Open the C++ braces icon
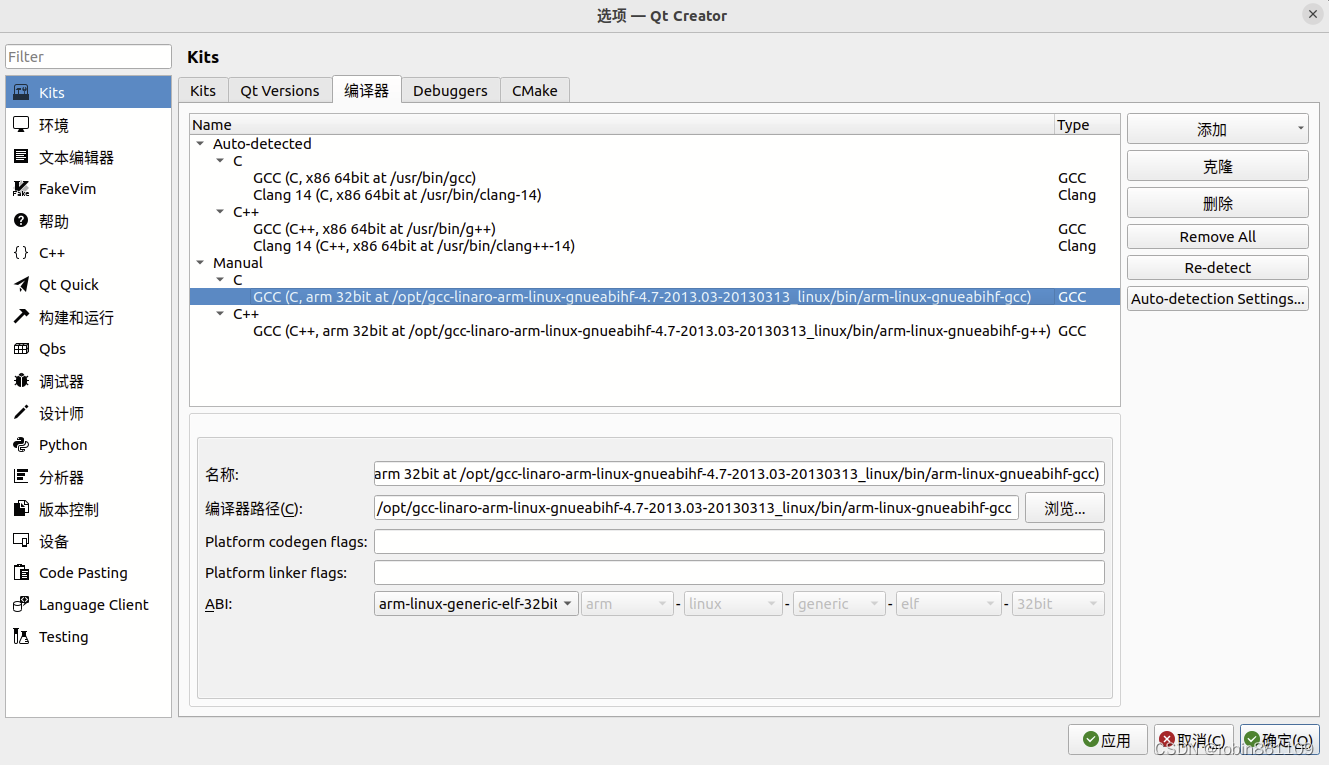The width and height of the screenshot is (1329, 765). click(x=21, y=252)
